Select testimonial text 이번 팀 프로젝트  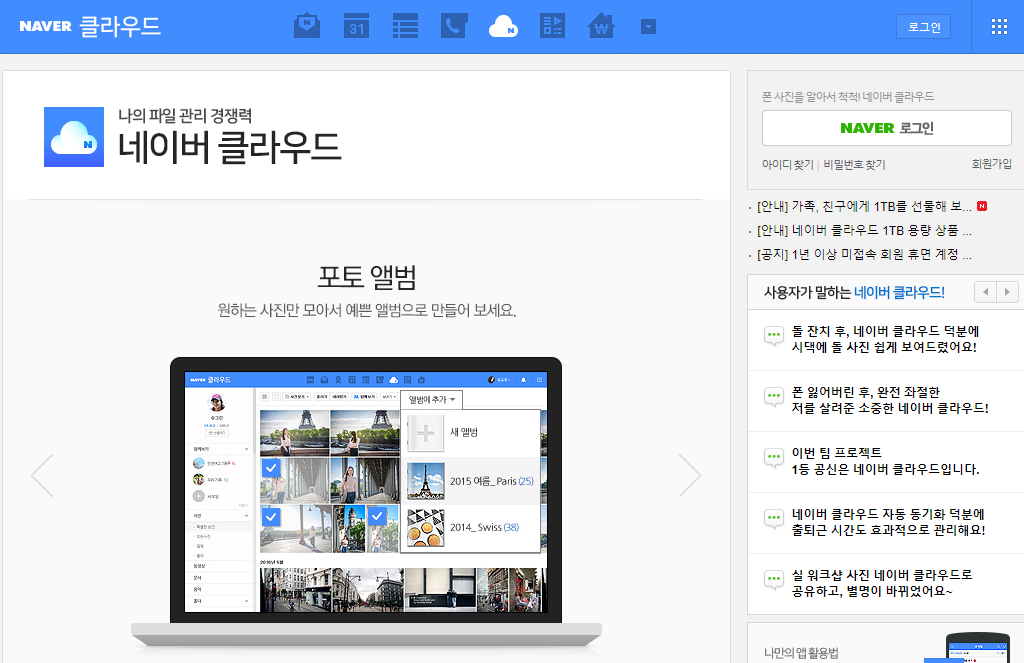tap(837, 453)
